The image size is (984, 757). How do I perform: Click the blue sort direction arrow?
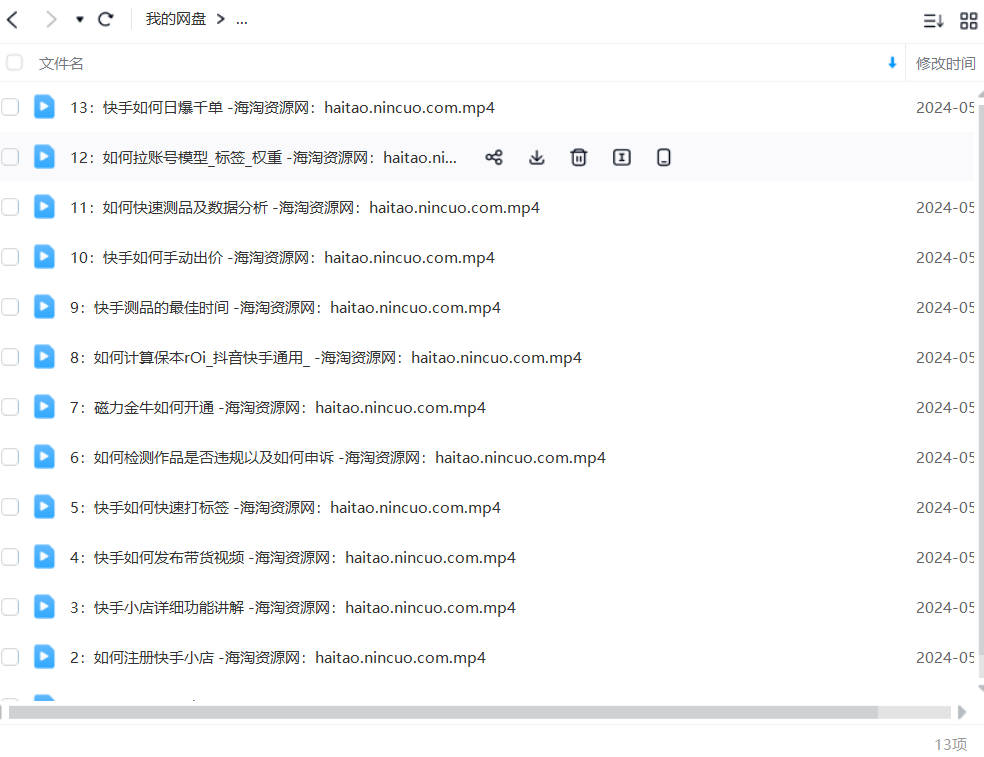(x=892, y=63)
